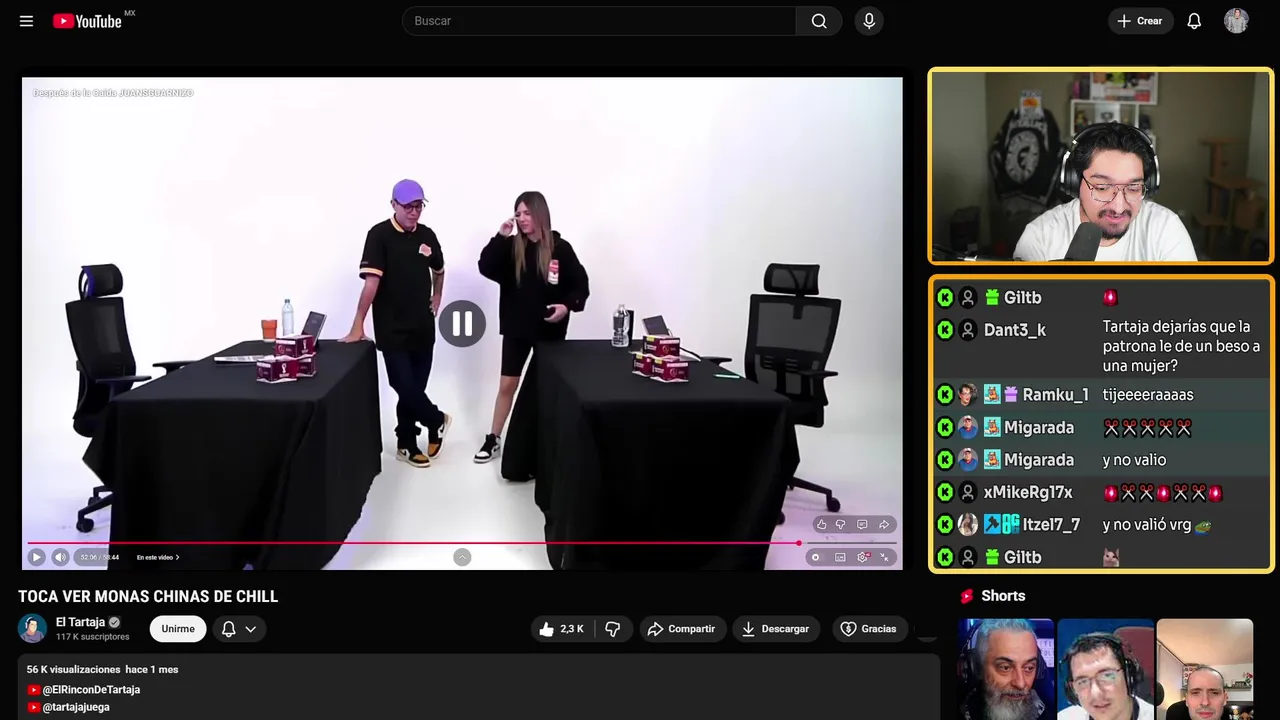The width and height of the screenshot is (1280, 720).
Task: Open the account avatar menu
Action: click(x=1236, y=21)
